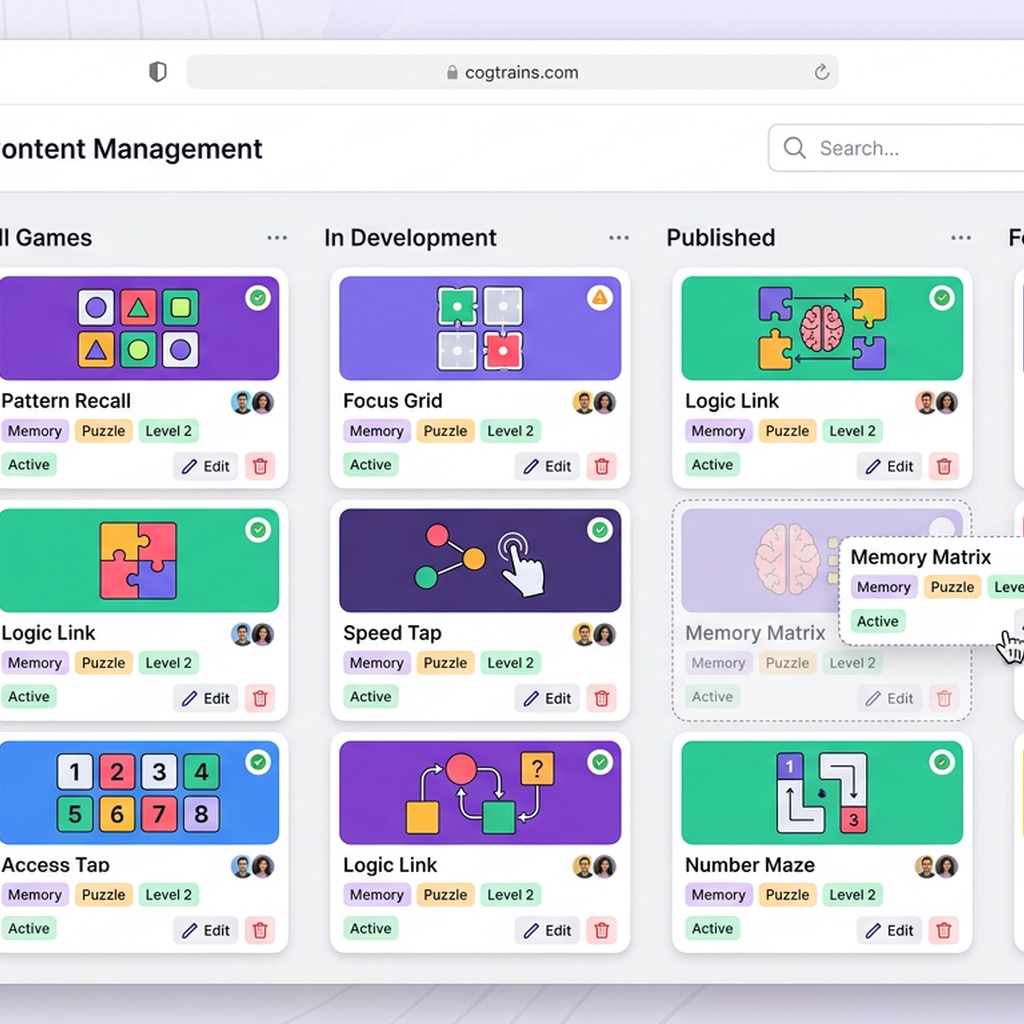Toggle the green checkmark on Pattern Recall thumbnail
The height and width of the screenshot is (1024, 1024).
(258, 297)
